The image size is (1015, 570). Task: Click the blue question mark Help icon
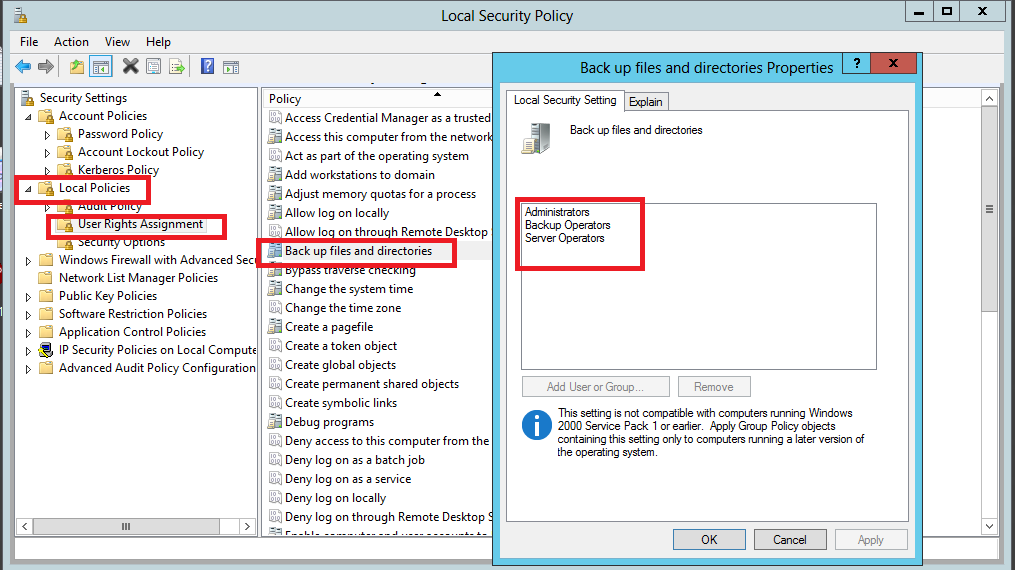(207, 67)
